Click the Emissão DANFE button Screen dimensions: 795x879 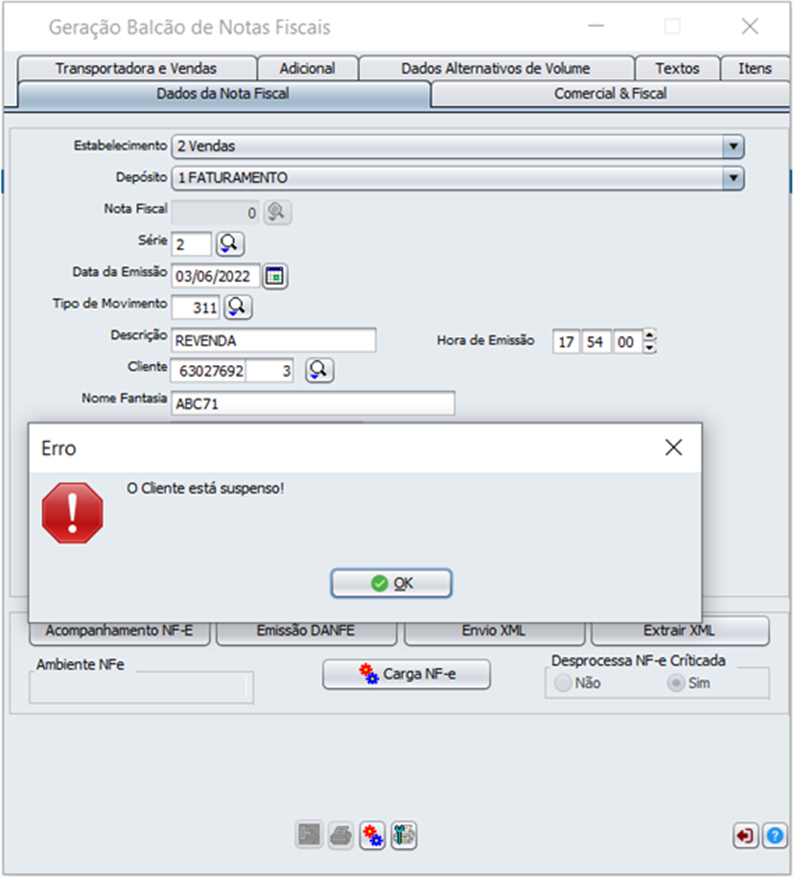306,631
